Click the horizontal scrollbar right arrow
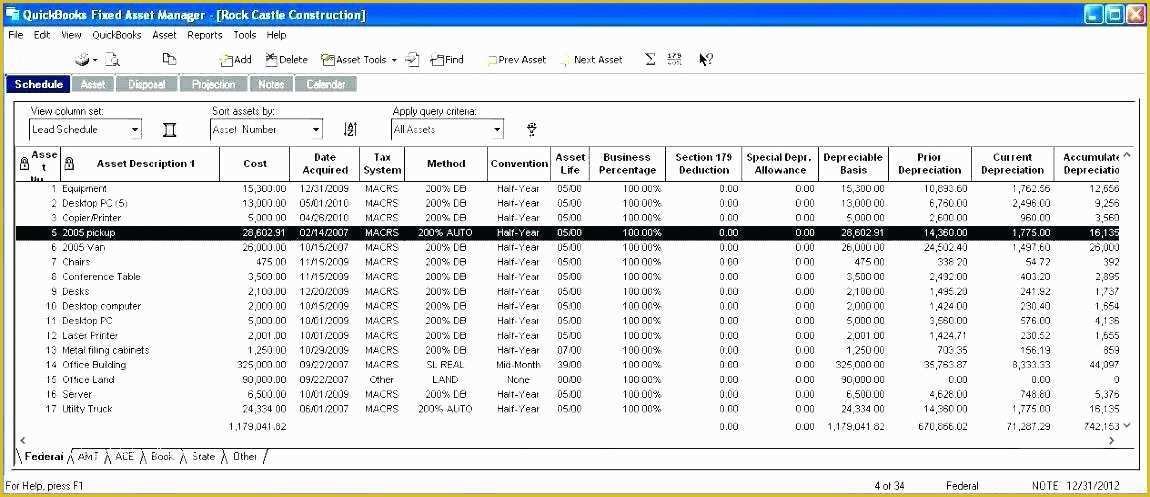1150x497 pixels. (x=1111, y=441)
